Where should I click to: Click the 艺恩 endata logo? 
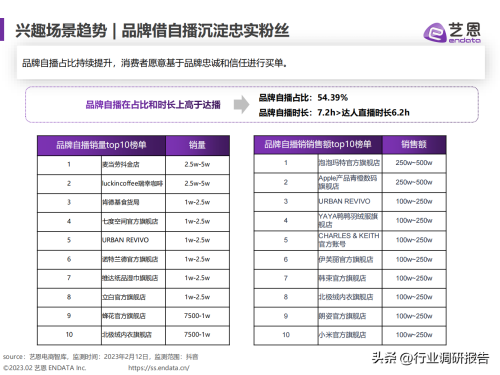pos(452,32)
